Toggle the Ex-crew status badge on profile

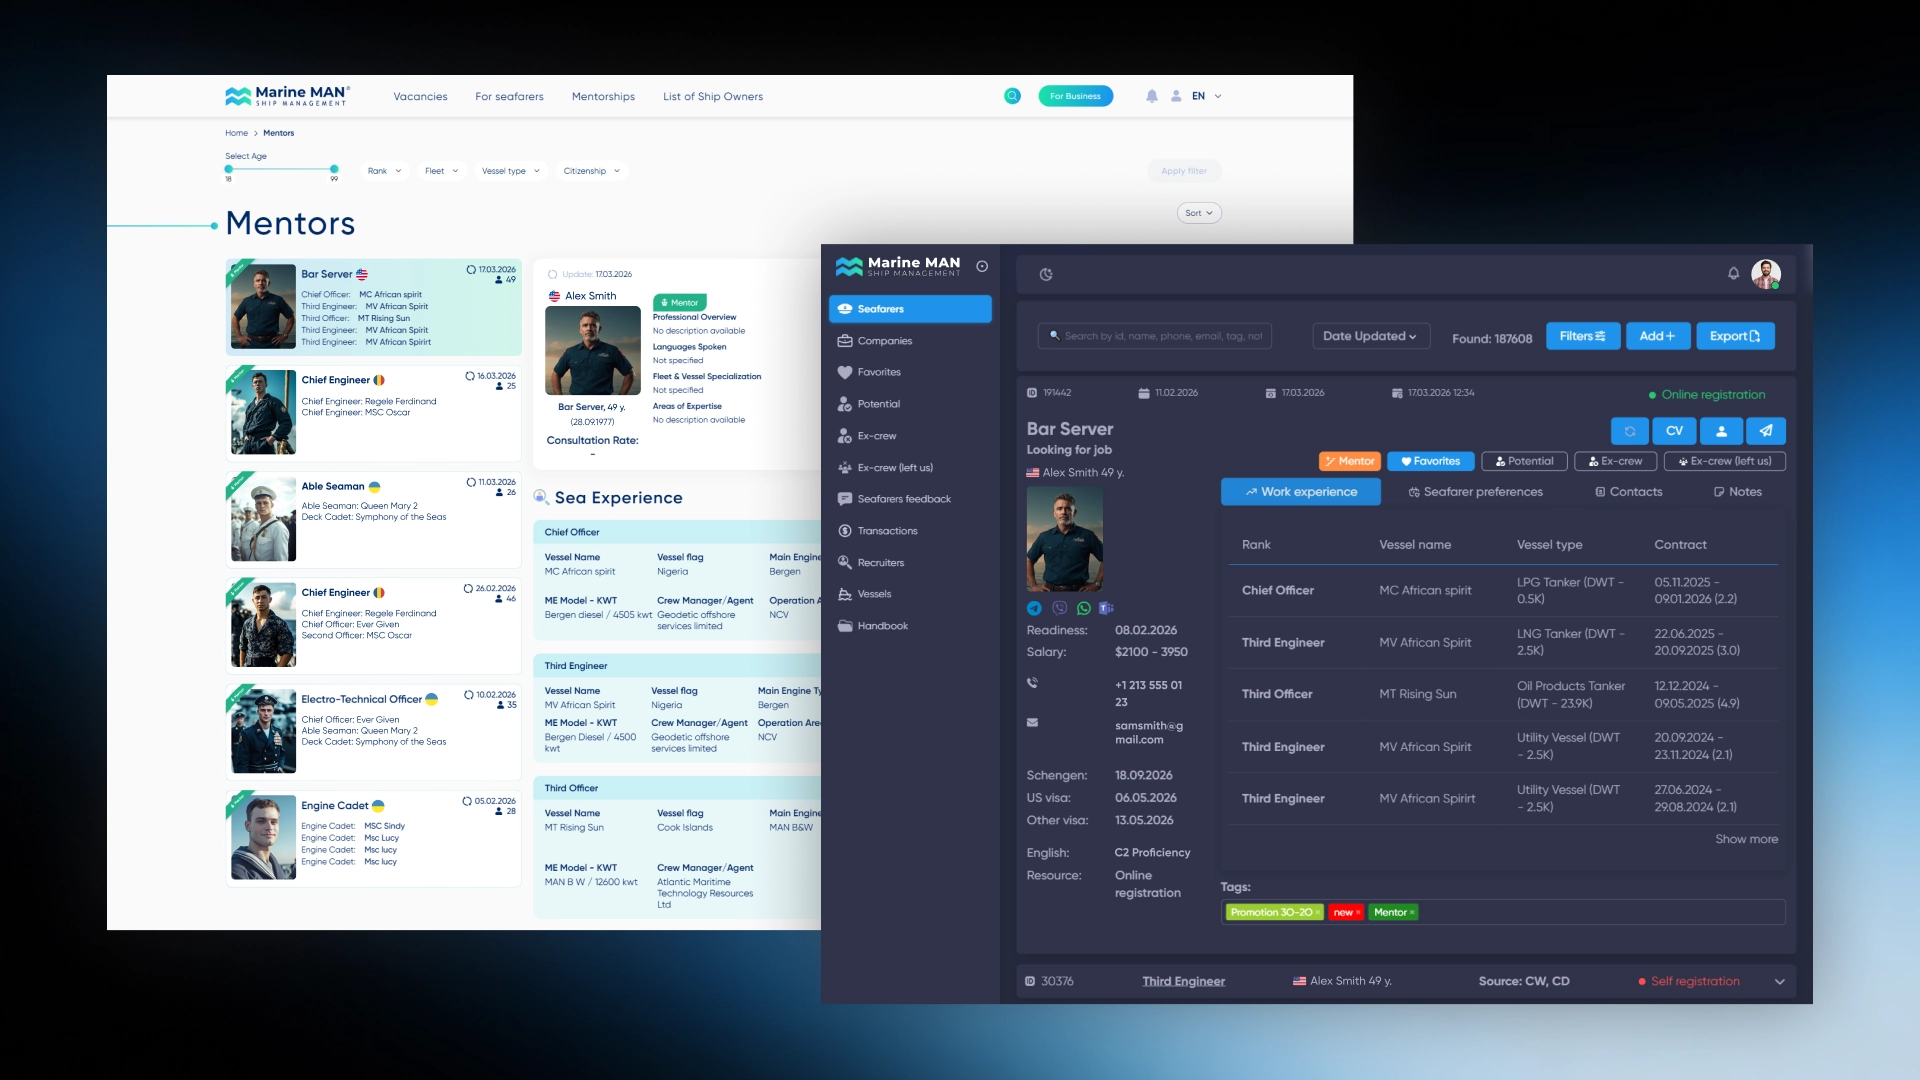(x=1615, y=461)
